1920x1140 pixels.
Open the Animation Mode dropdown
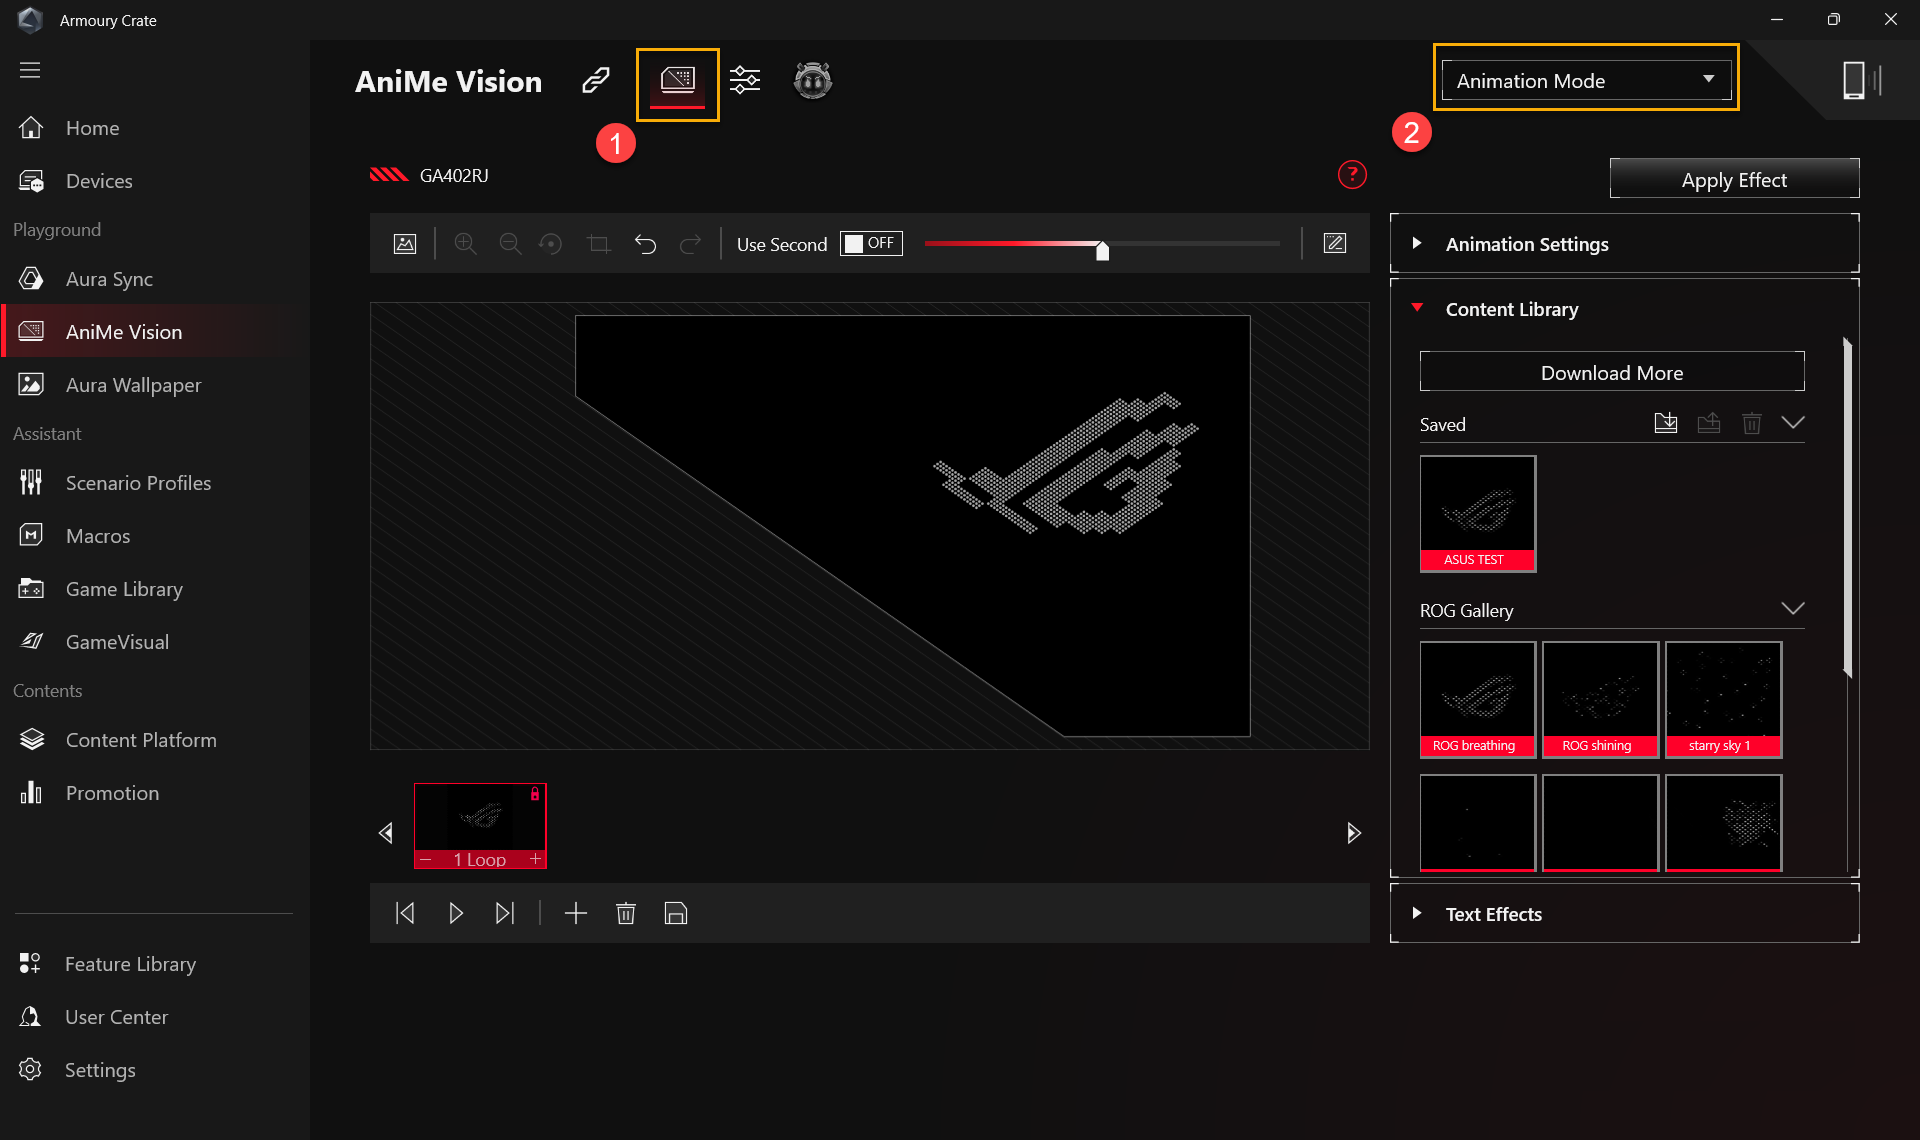[1586, 80]
